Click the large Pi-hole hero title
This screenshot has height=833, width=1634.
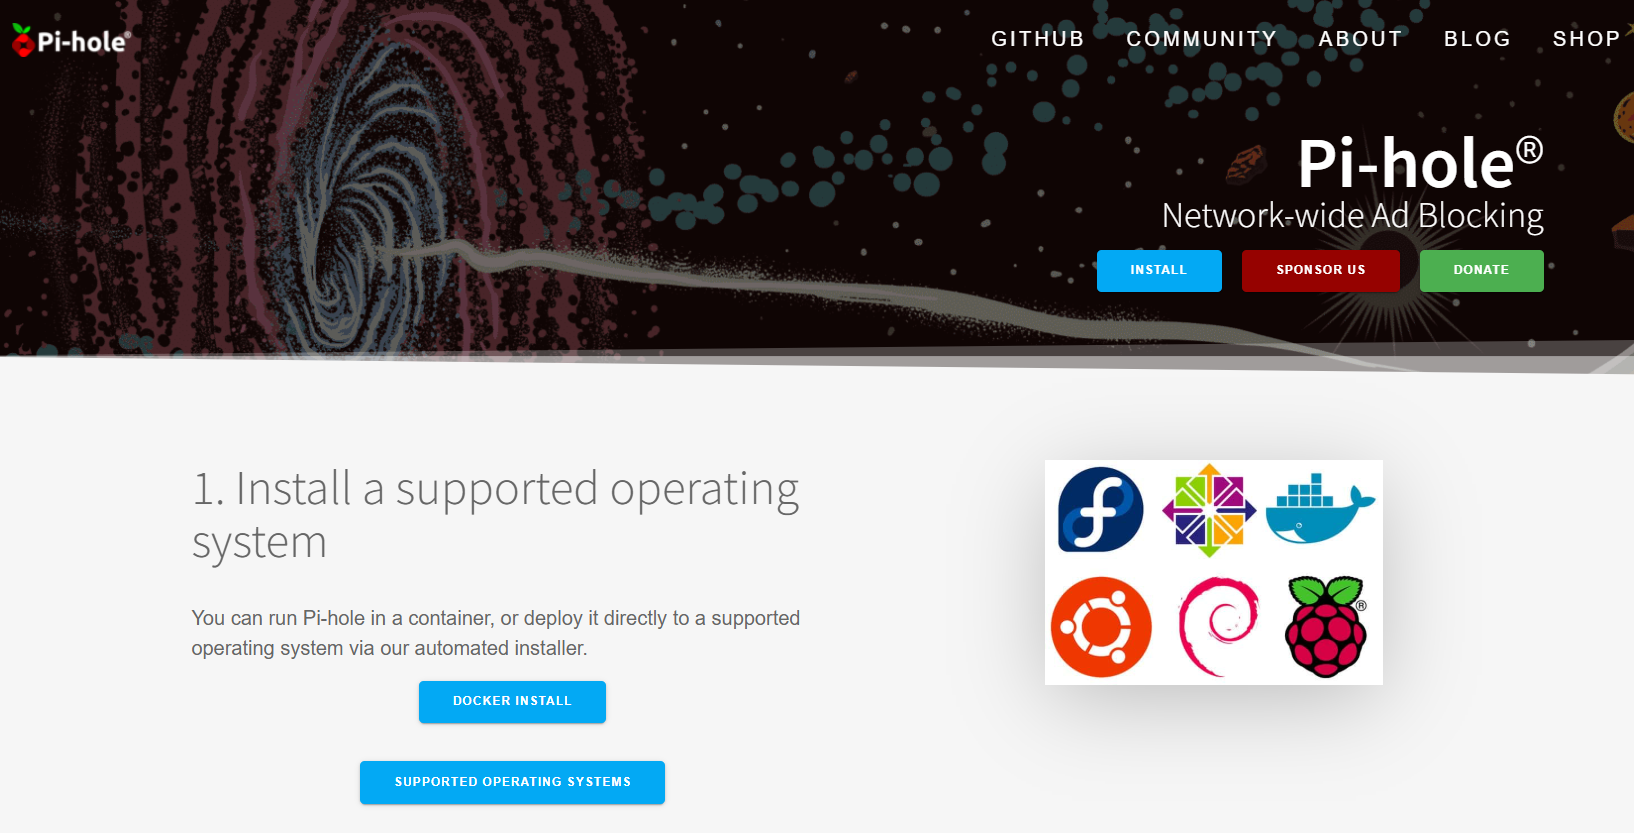[1420, 163]
